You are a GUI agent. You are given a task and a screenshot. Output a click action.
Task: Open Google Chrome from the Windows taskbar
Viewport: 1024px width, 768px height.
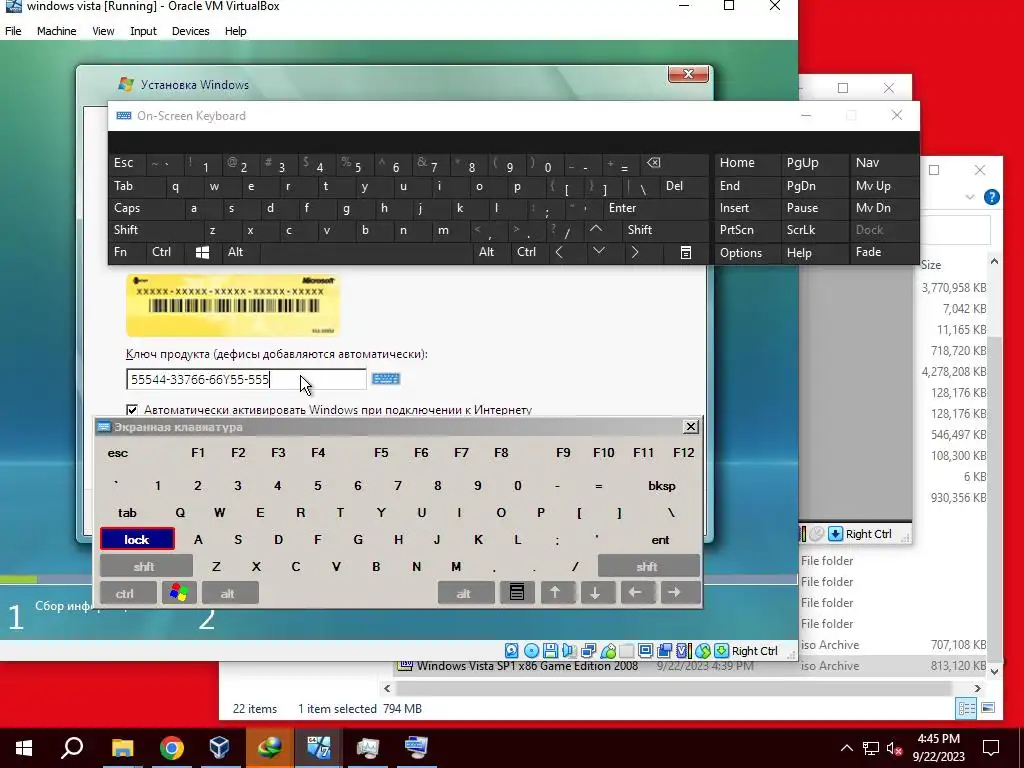point(172,748)
